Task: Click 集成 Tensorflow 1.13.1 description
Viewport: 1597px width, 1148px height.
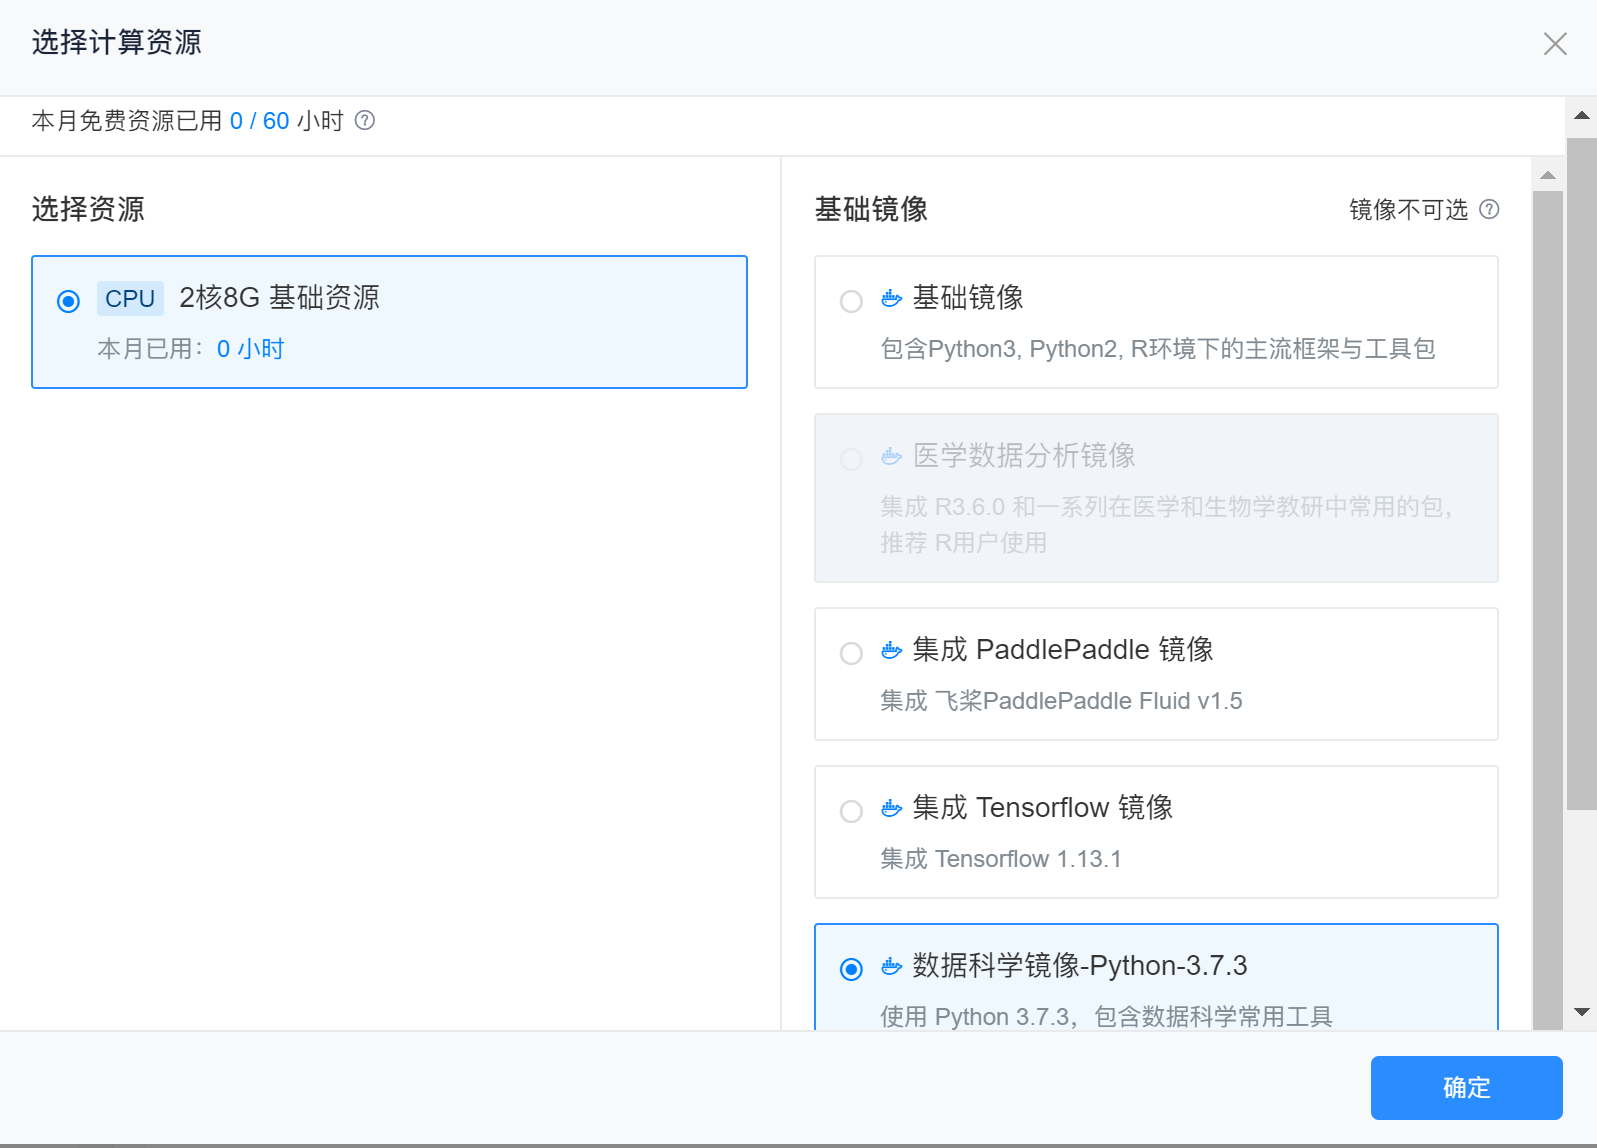Action: [1001, 859]
